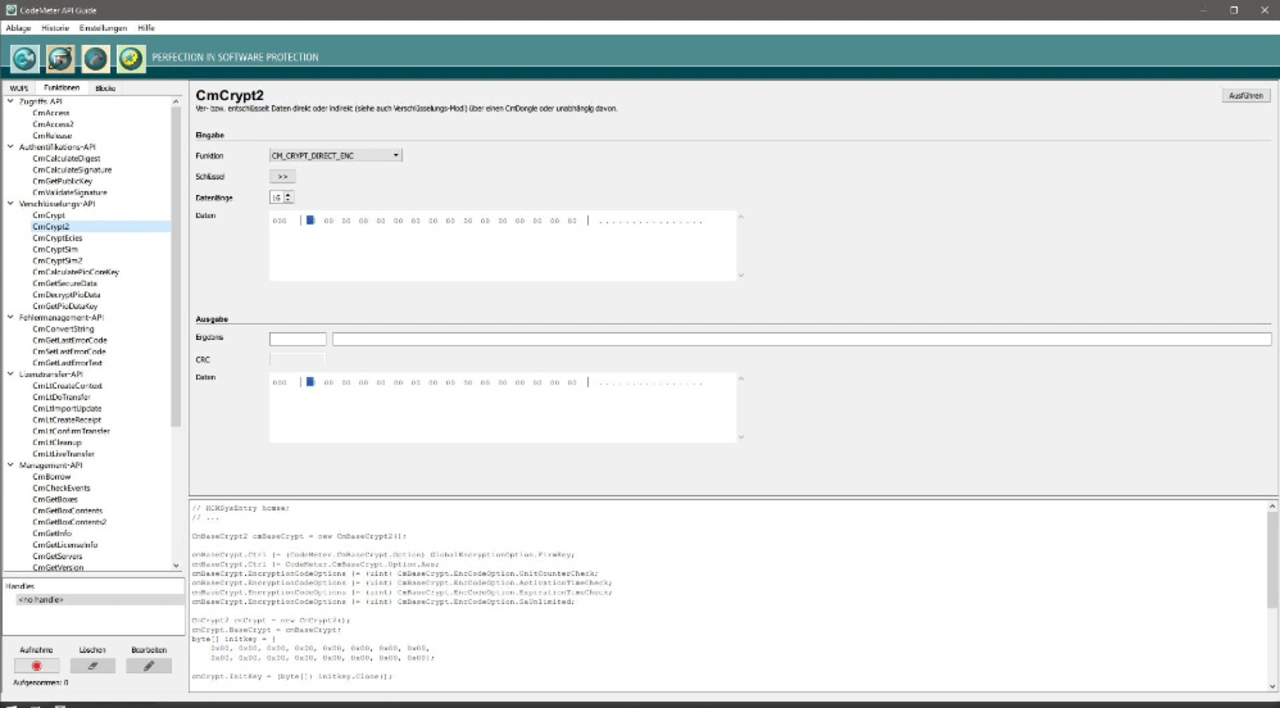
Task: Click the Schlüssel >> button
Action: [x=282, y=176]
